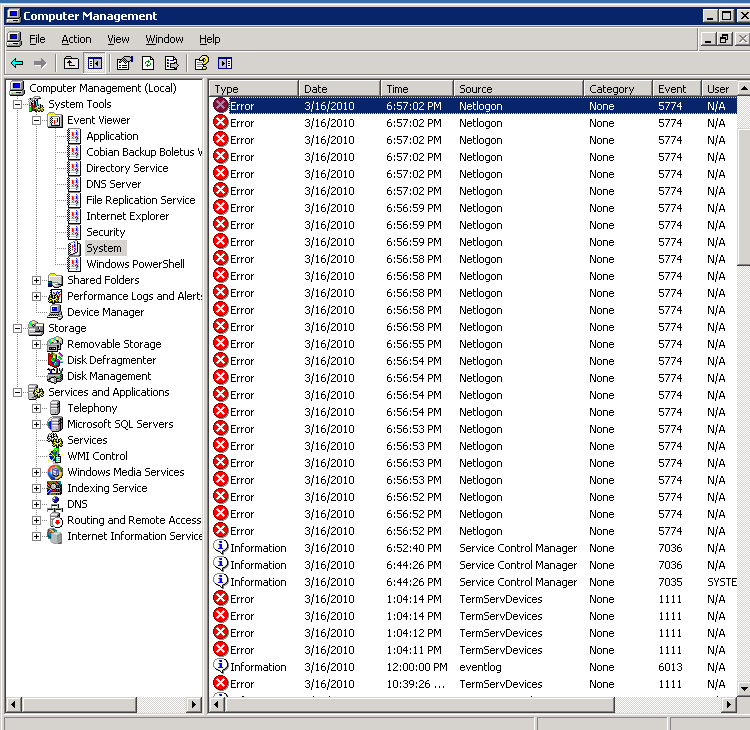Viewport: 750px width, 730px height.
Task: Click the Up One Level folder icon
Action: (71, 63)
